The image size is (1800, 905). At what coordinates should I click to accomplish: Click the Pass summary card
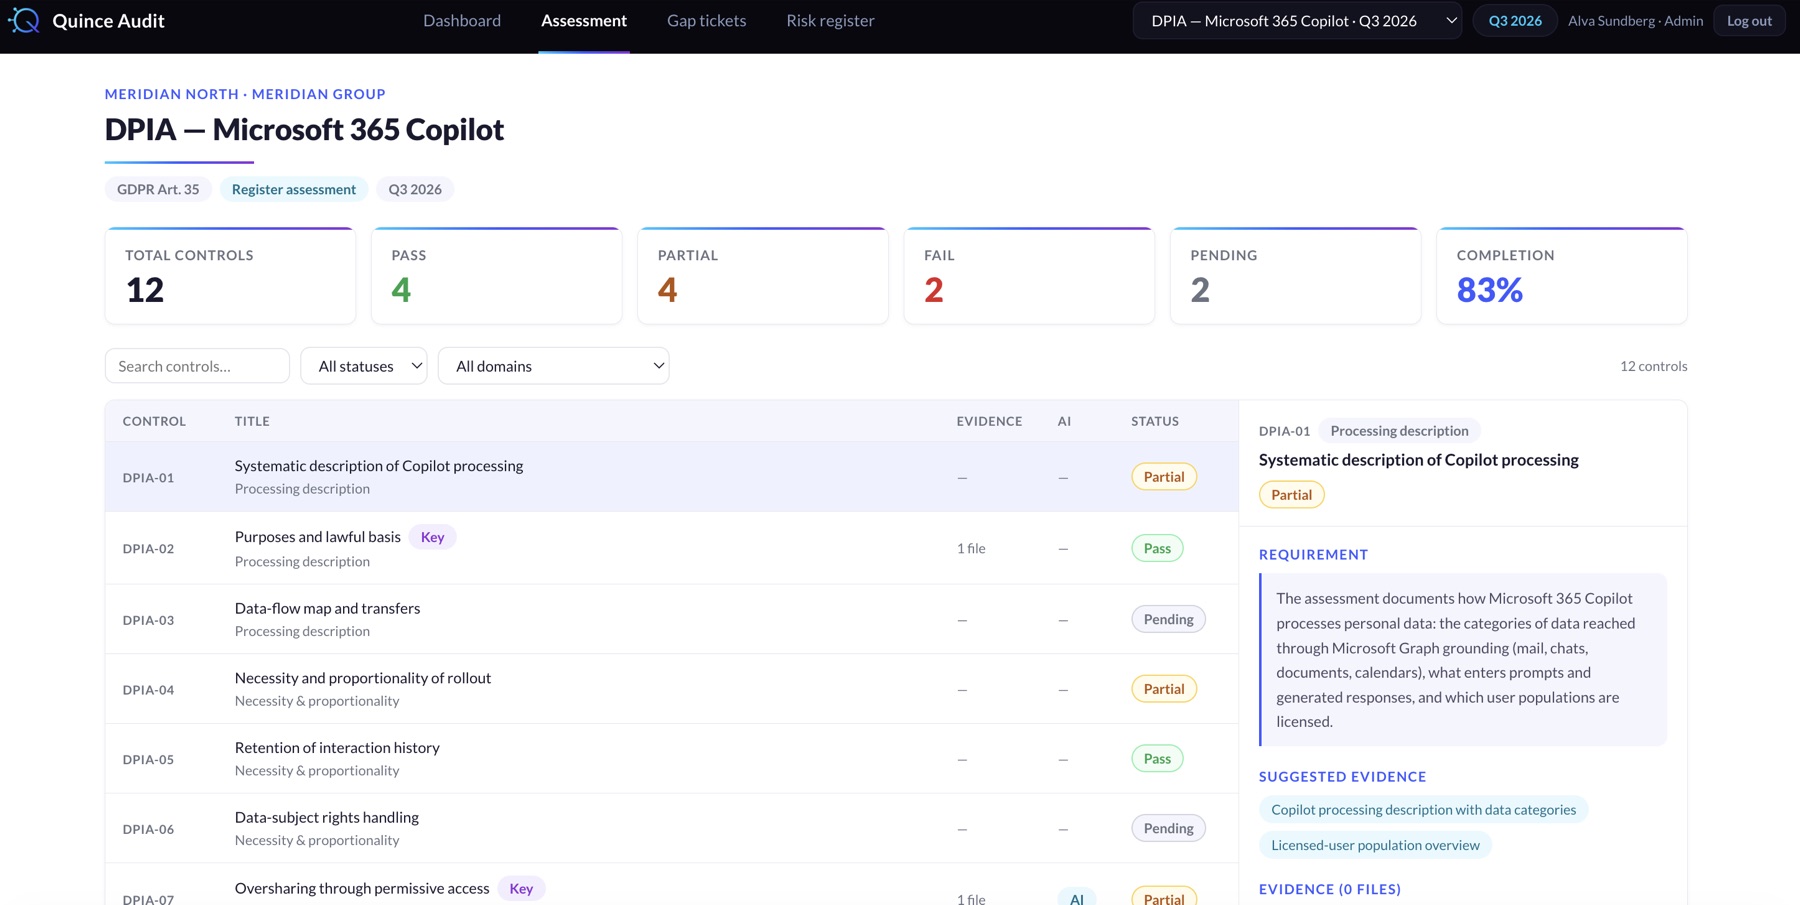[497, 276]
